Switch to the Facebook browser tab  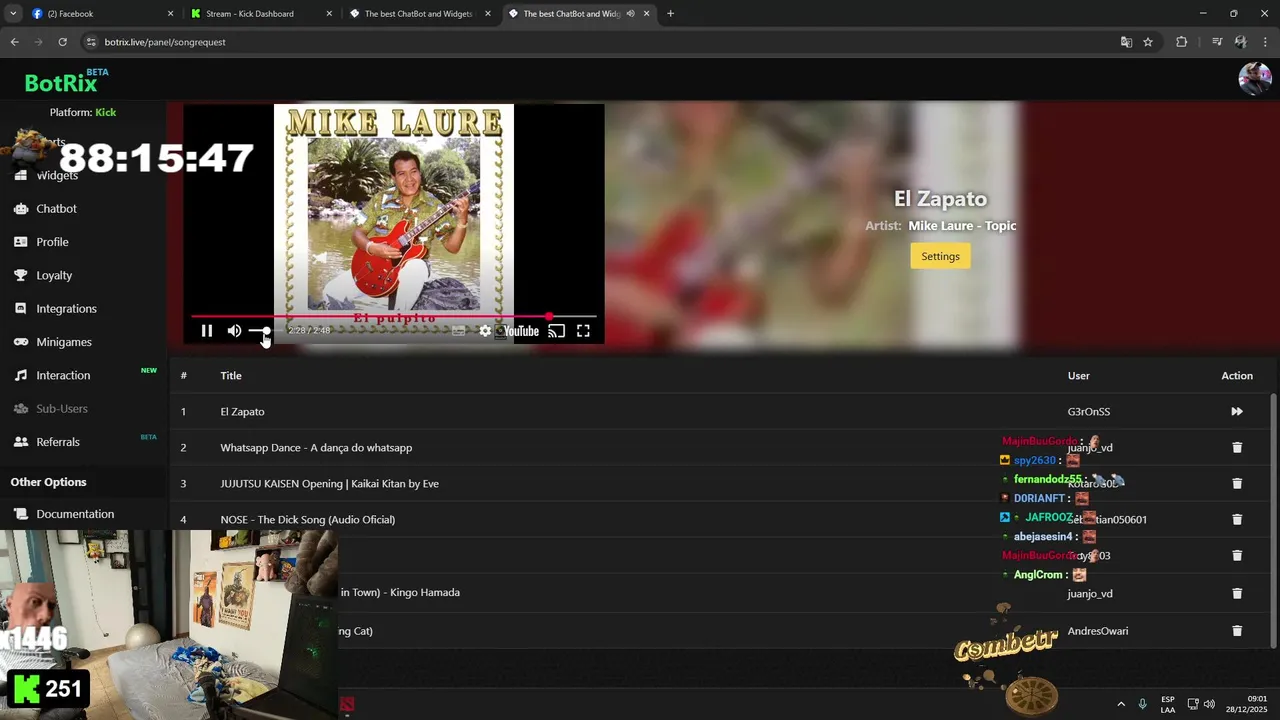[100, 14]
